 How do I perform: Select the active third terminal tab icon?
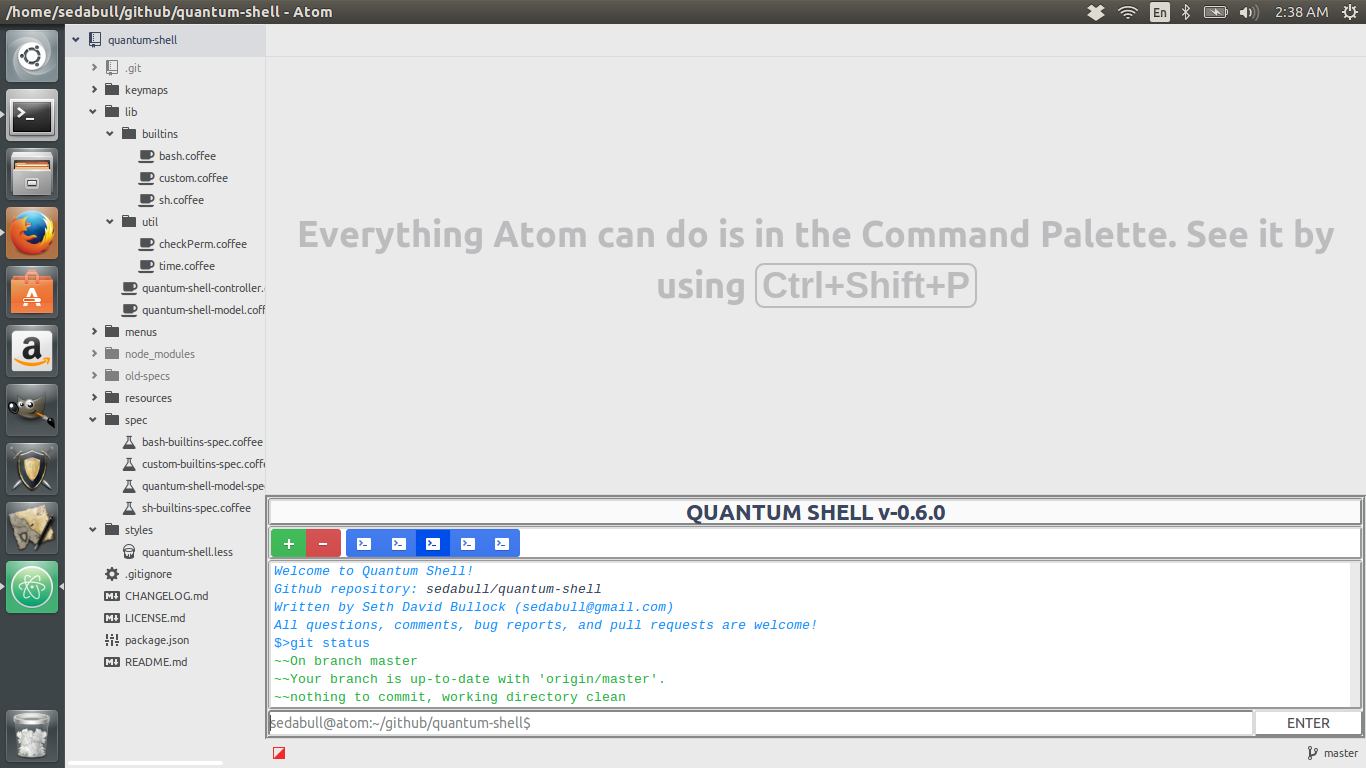[x=432, y=543]
